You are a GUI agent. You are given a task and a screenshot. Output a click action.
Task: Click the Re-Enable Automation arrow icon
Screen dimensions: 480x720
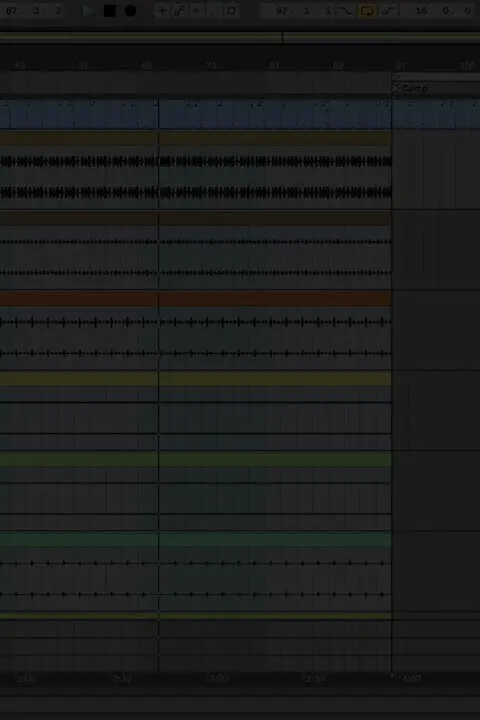197,11
